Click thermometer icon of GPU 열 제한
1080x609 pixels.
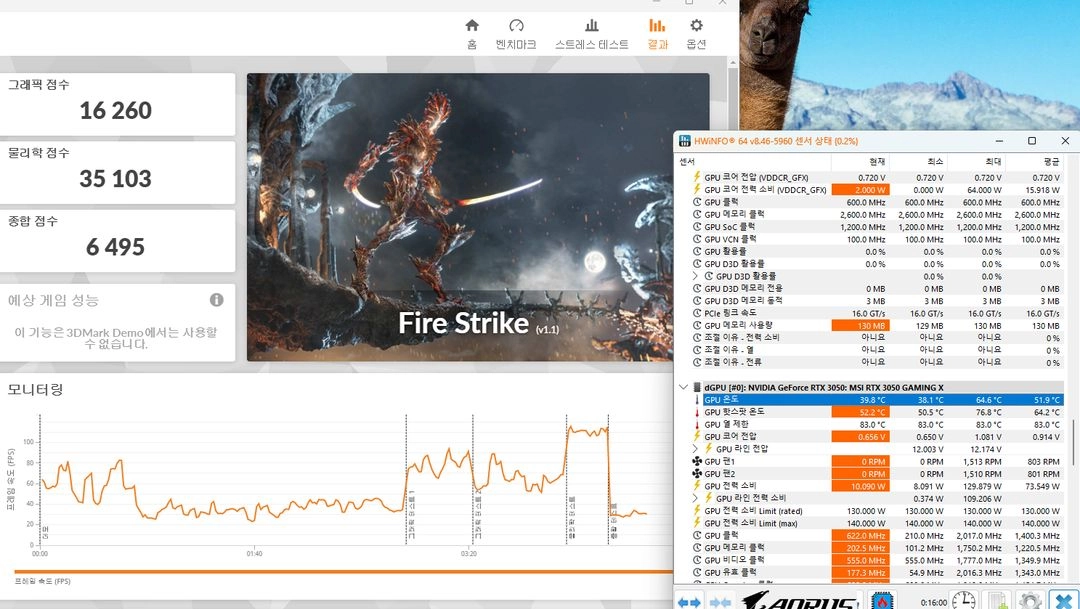[697, 424]
